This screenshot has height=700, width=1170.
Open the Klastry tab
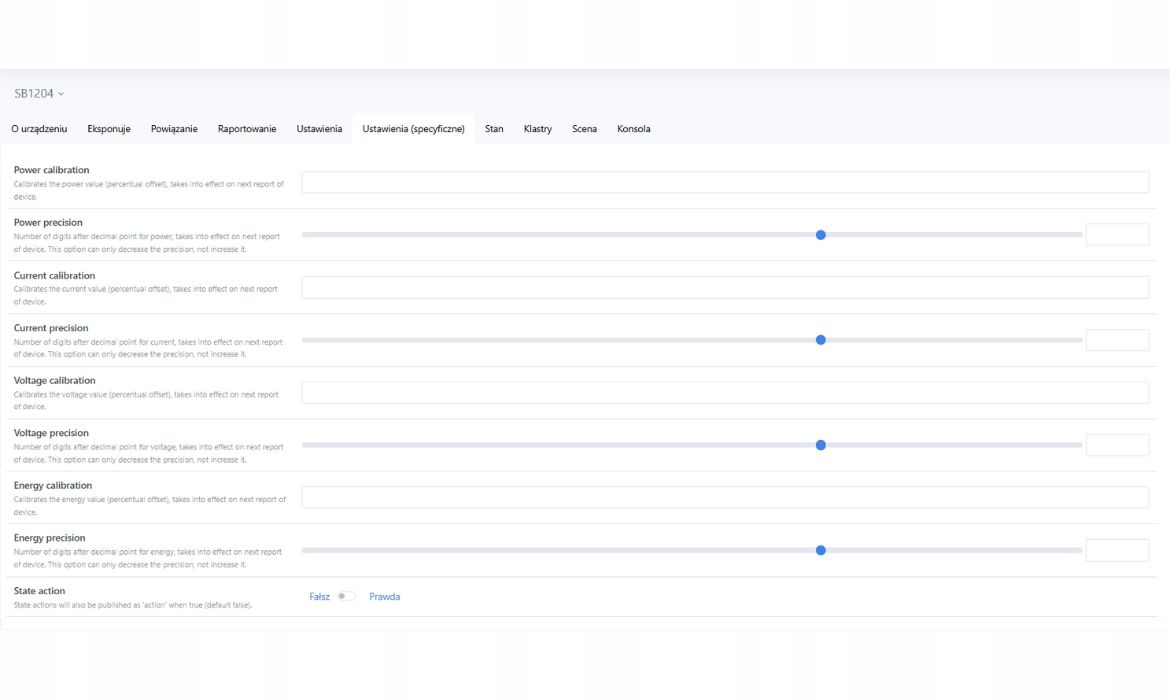coord(537,129)
